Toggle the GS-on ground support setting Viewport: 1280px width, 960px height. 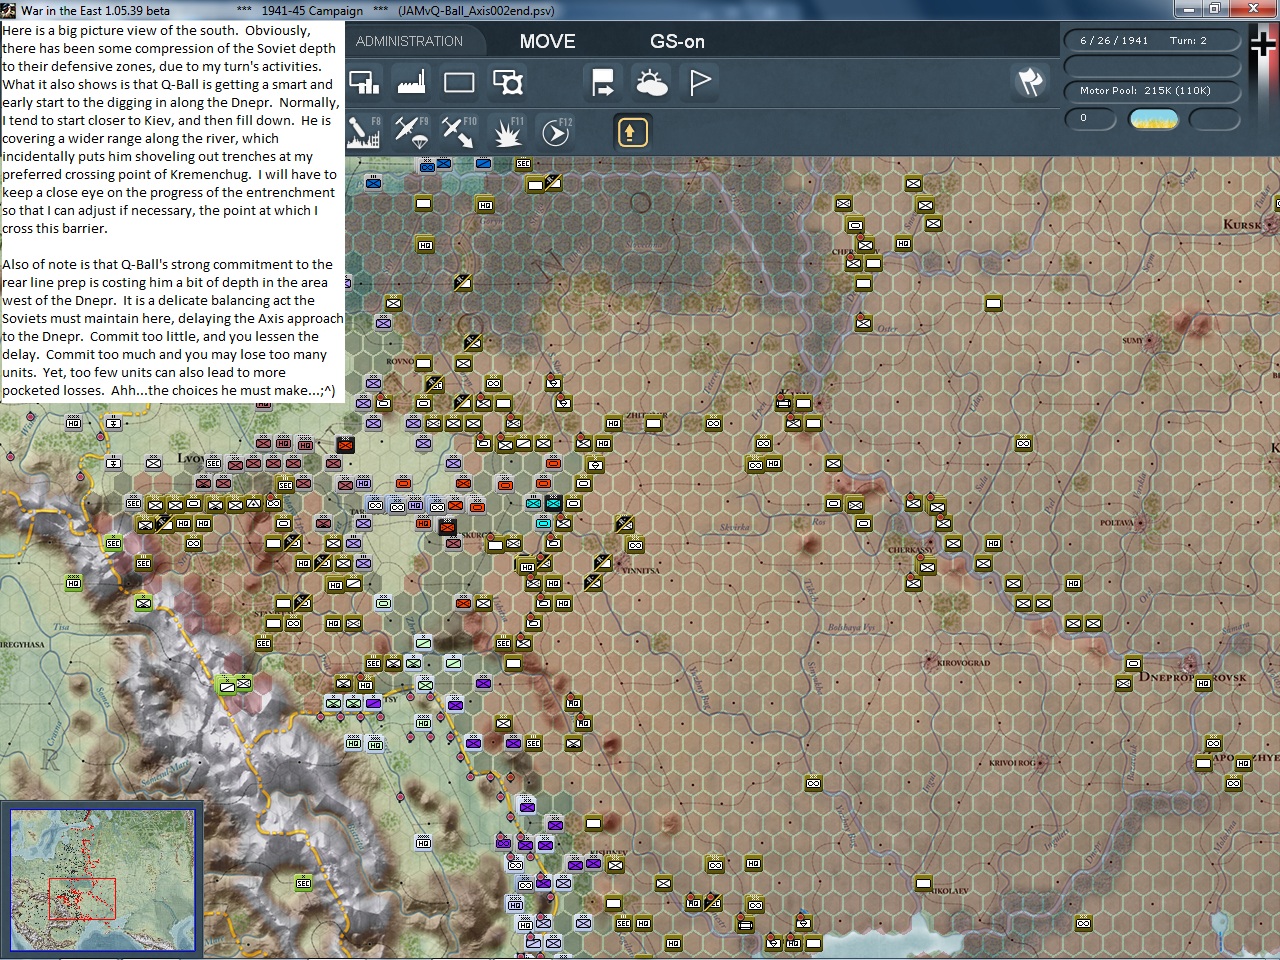(677, 41)
